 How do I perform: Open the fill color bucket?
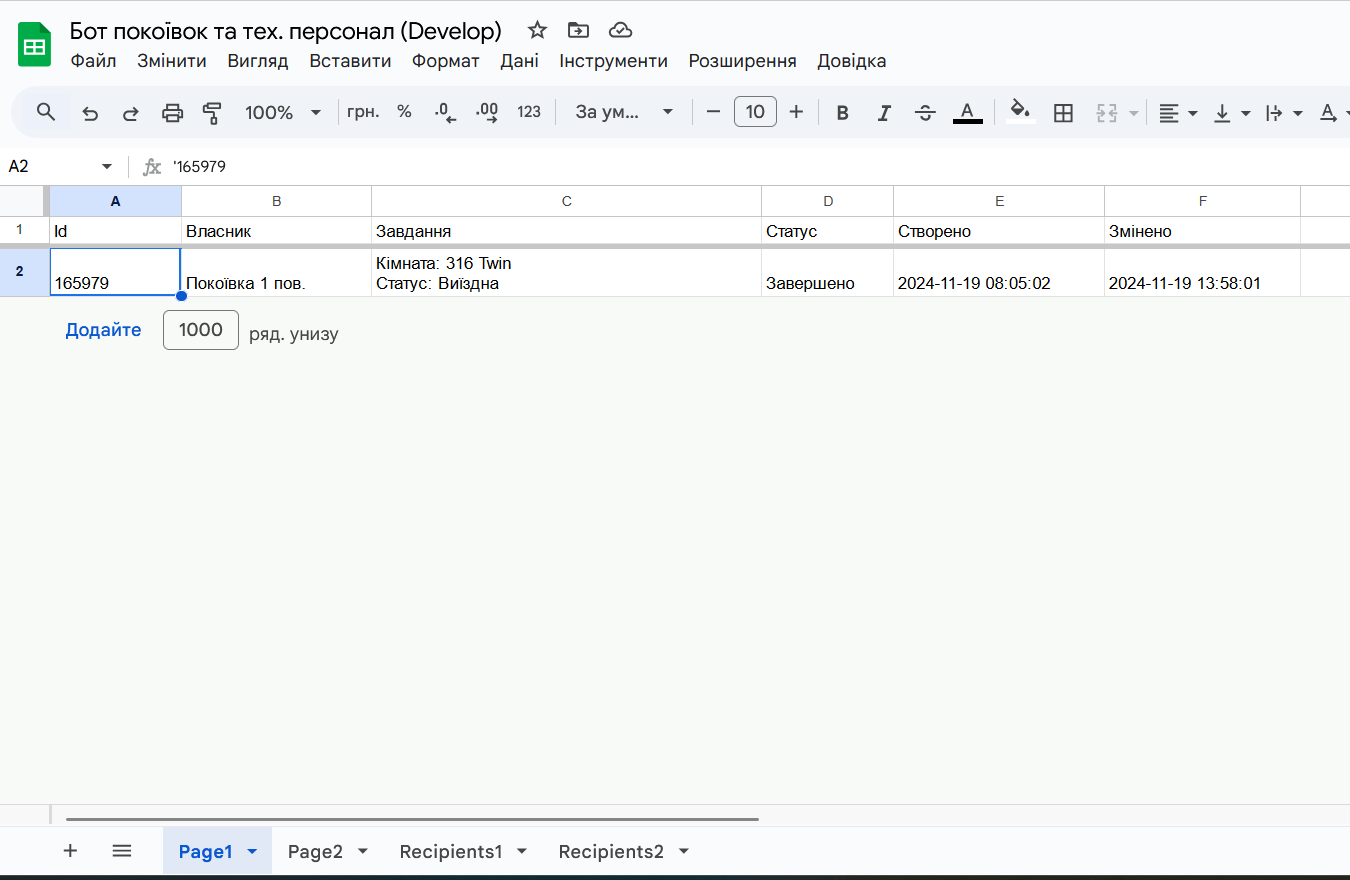click(1019, 112)
